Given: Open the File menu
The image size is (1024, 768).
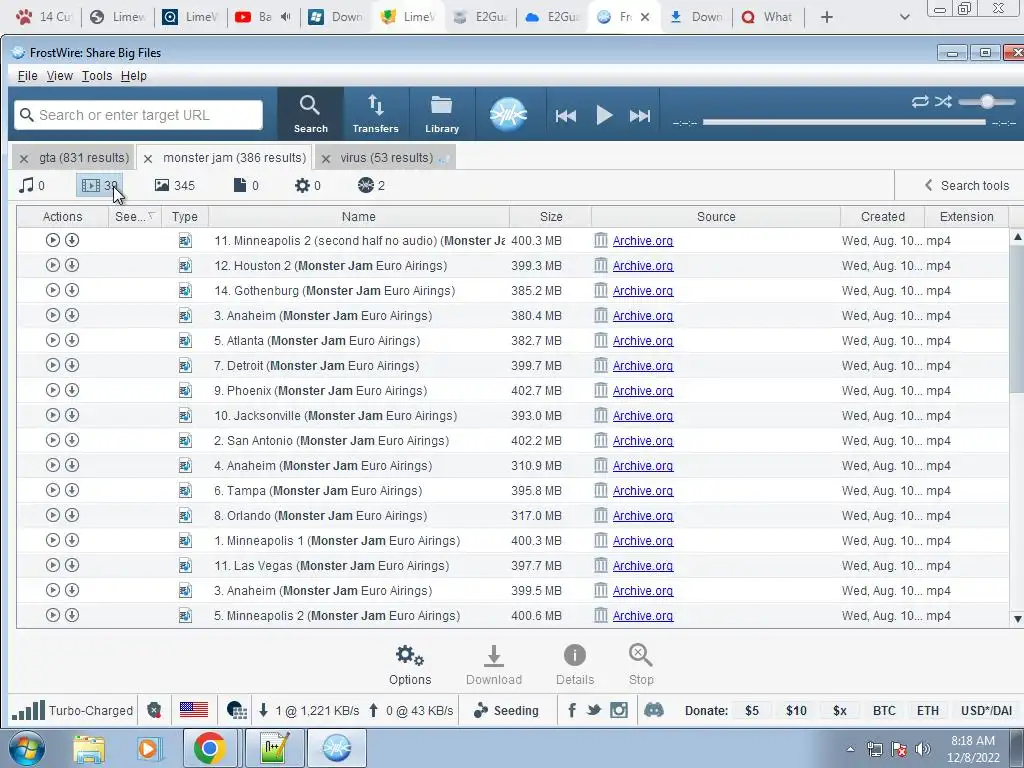Looking at the screenshot, I should (x=27, y=76).
